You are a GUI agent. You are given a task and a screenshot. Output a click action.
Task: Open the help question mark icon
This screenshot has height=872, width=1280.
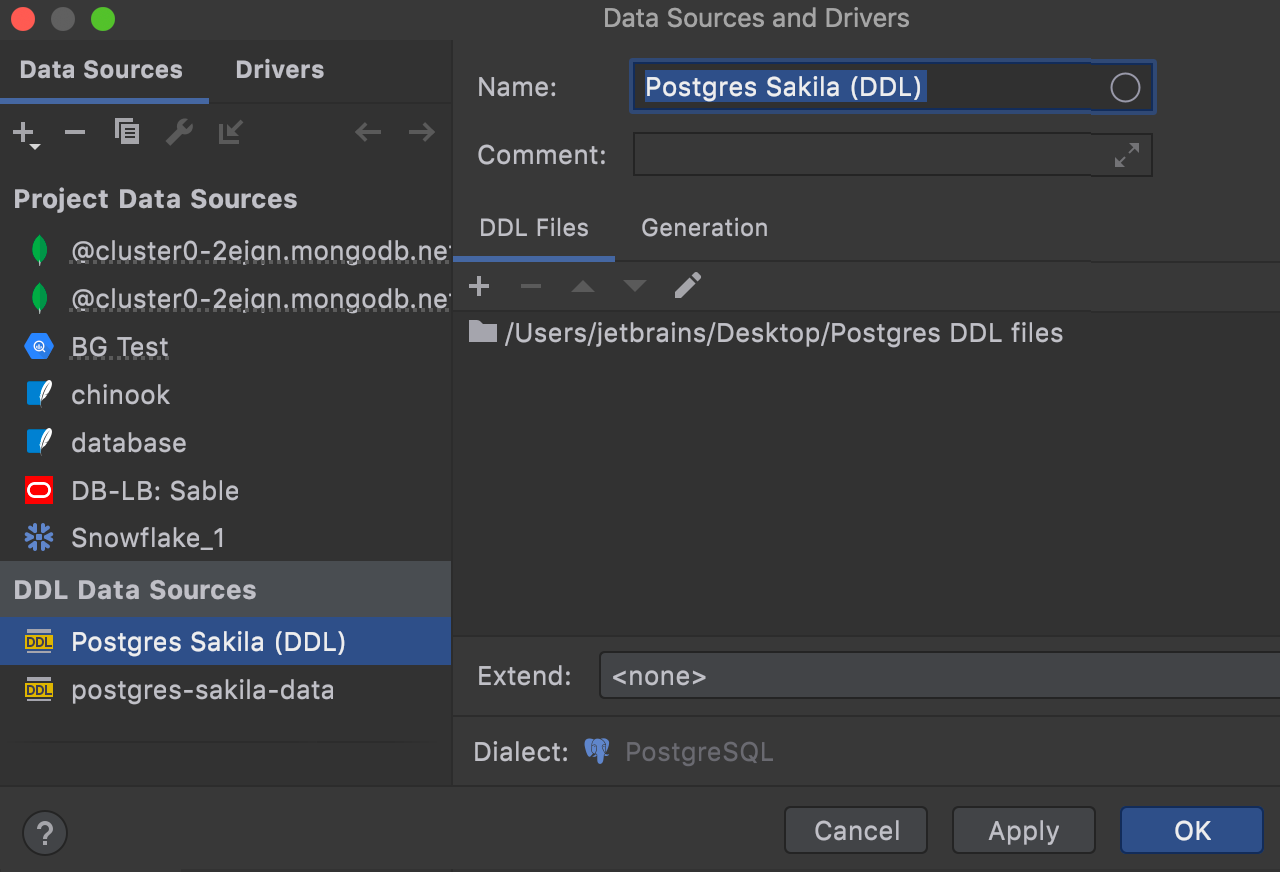(44, 831)
